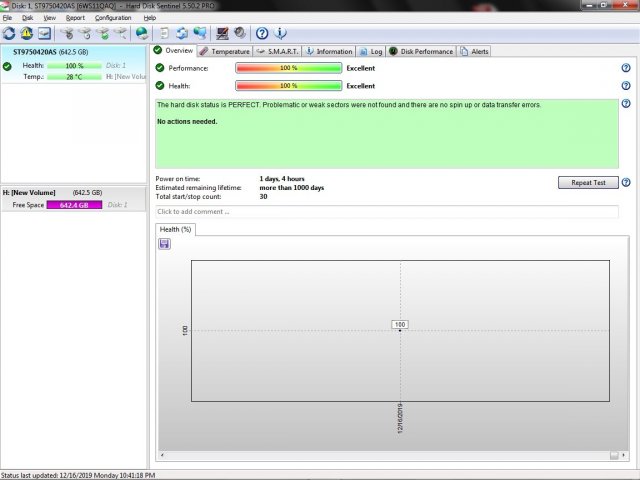Switch to the Temperature tab

tap(224, 51)
